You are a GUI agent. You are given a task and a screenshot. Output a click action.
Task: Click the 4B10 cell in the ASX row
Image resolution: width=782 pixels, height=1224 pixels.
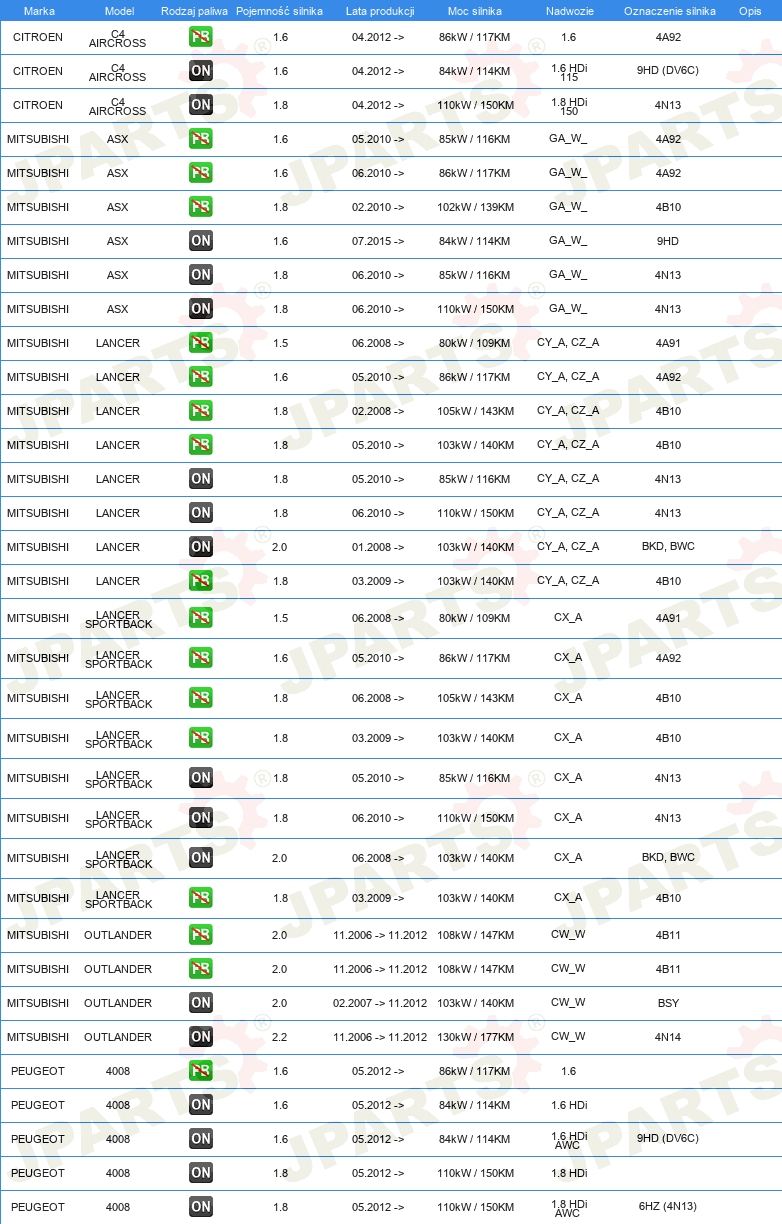(668, 207)
